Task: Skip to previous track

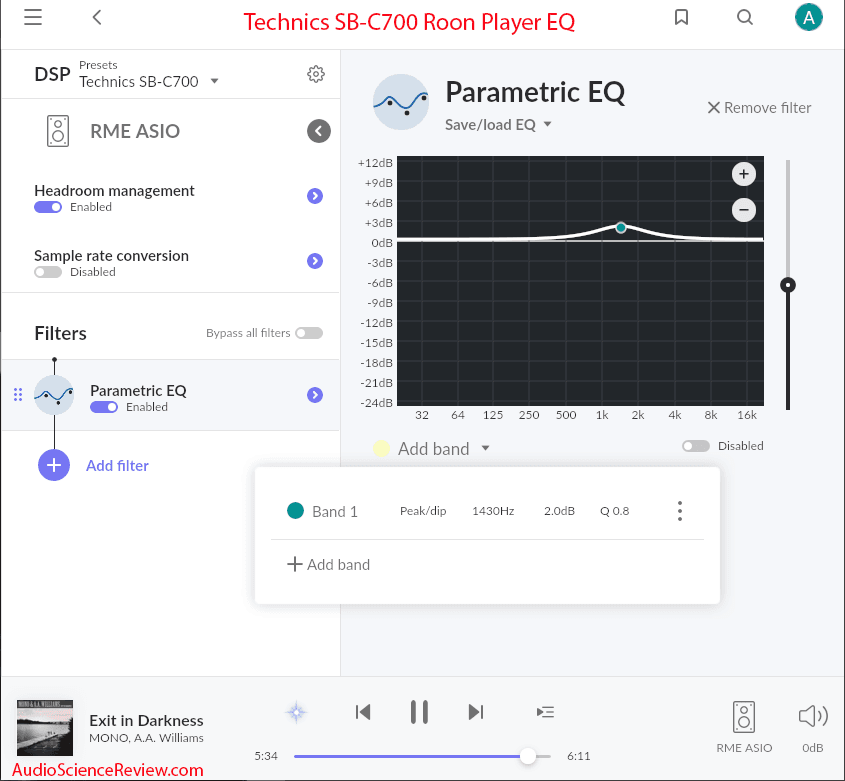Action: [363, 712]
